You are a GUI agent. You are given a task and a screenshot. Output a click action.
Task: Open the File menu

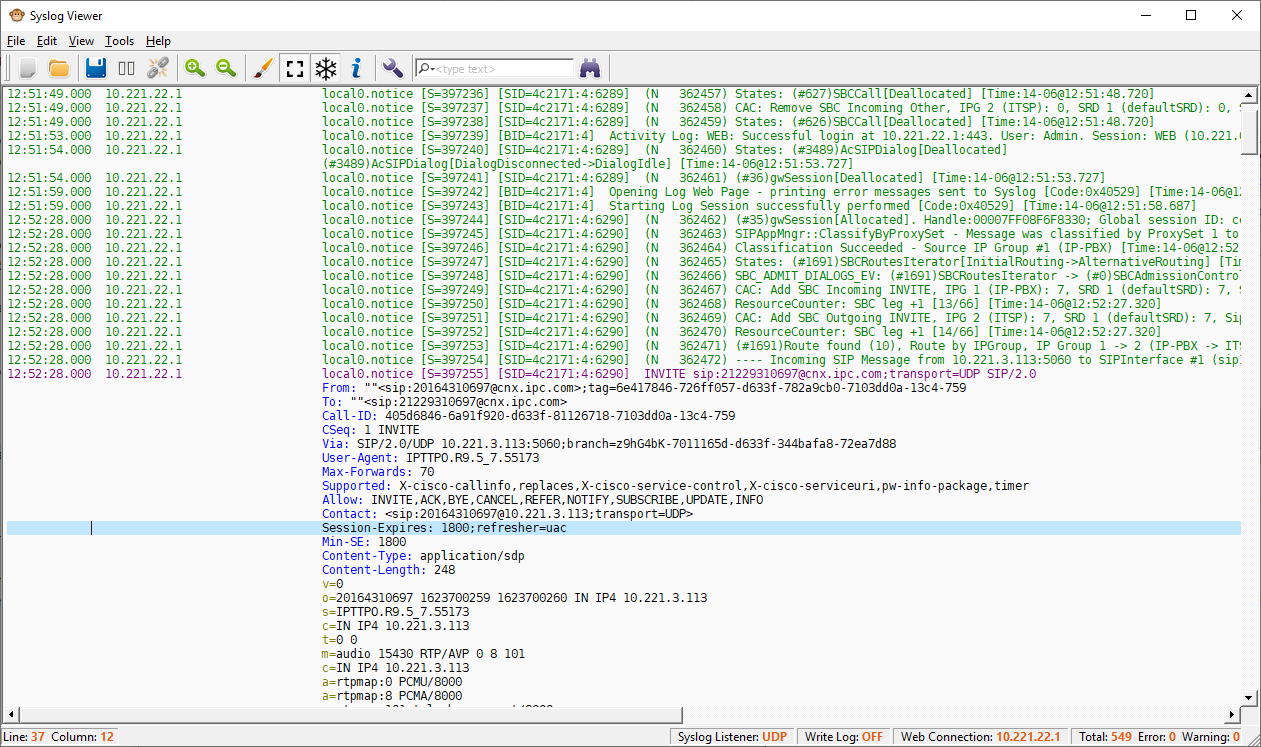[x=16, y=41]
